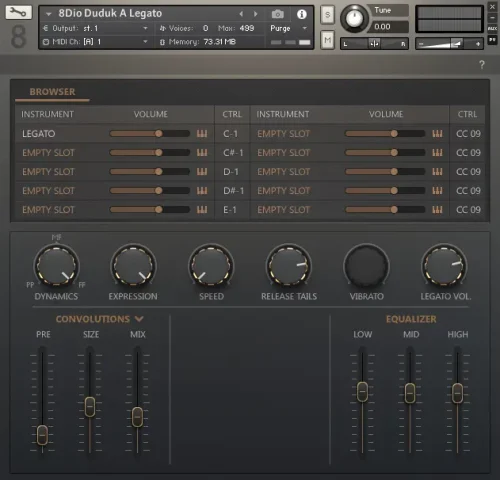Click keyboard icon in LEGATO row

point(202,134)
